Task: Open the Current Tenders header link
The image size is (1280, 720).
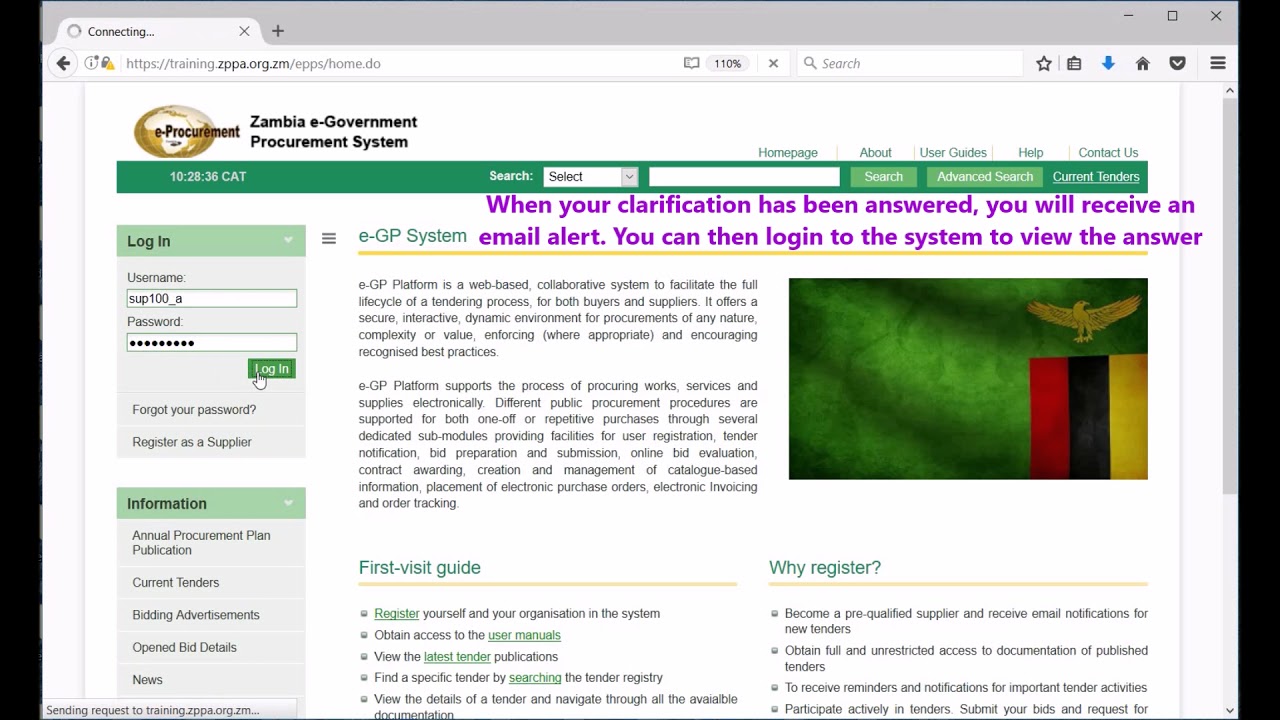Action: tap(1096, 177)
